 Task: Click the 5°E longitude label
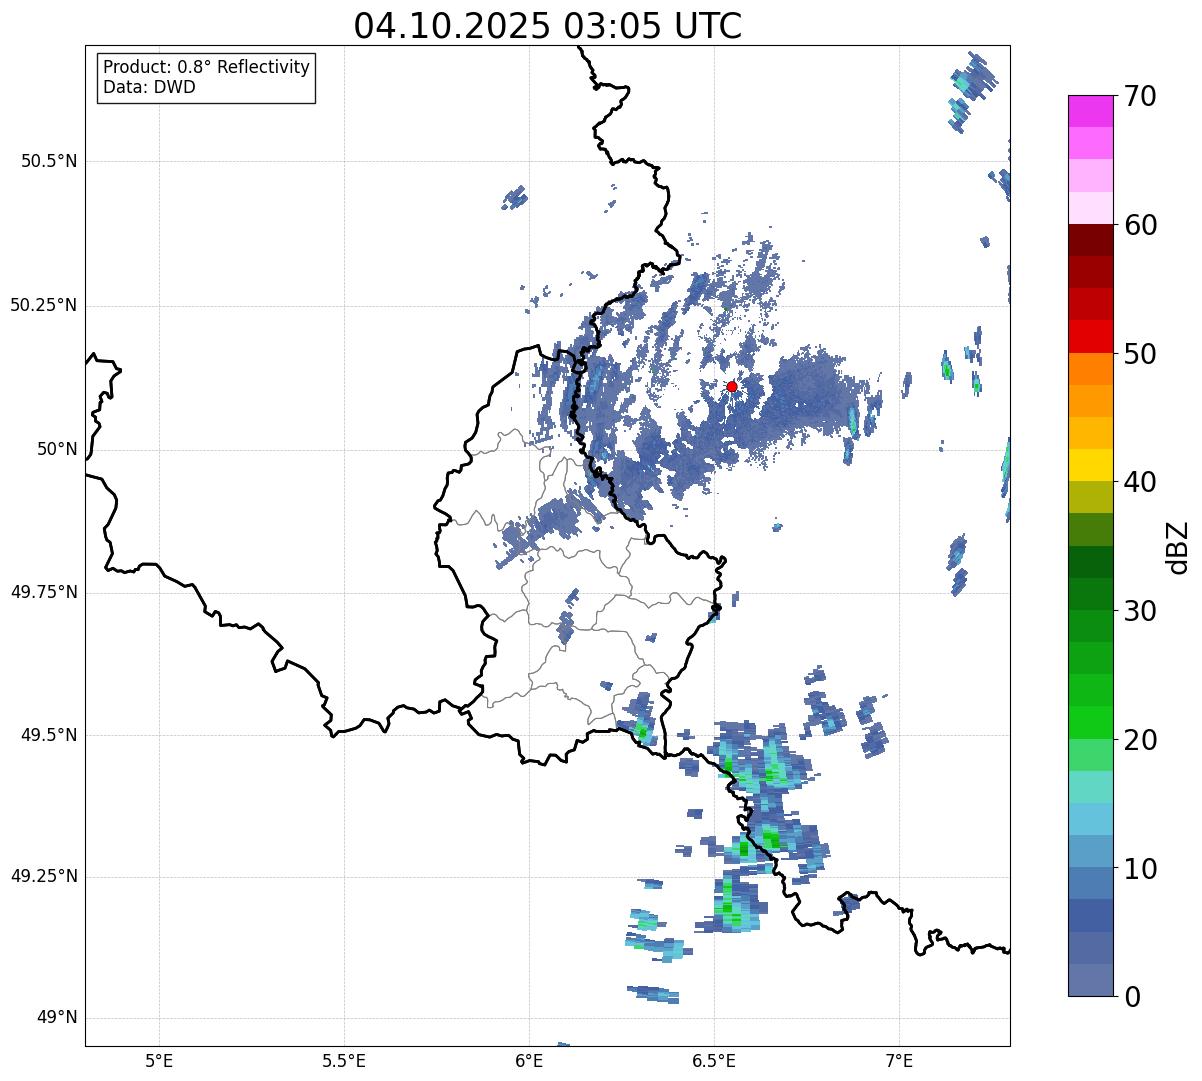[159, 1060]
